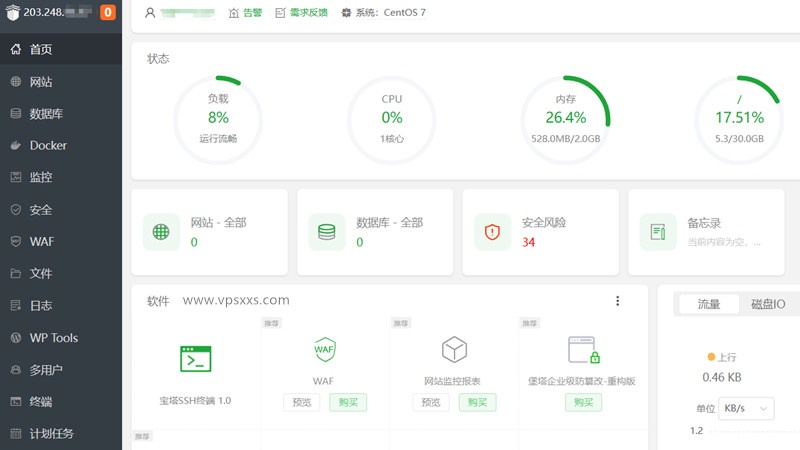The height and width of the screenshot is (450, 800).
Task: Click the green WAF shield software icon
Action: [324, 349]
